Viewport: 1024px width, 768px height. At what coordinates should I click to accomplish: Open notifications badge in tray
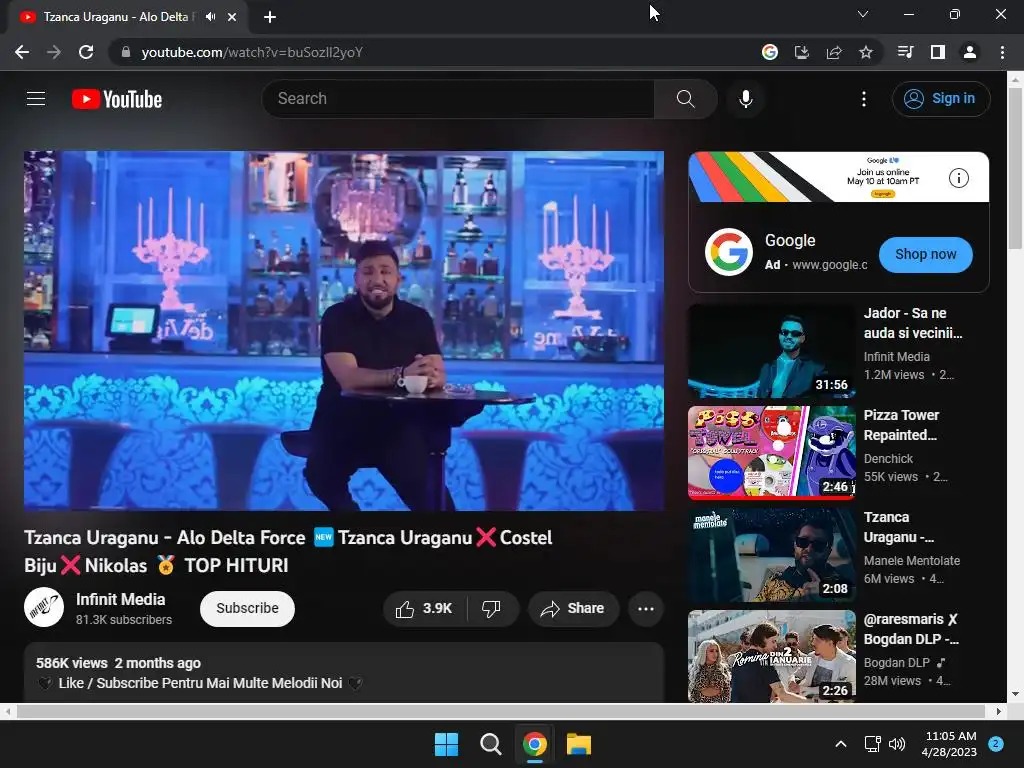tap(996, 744)
